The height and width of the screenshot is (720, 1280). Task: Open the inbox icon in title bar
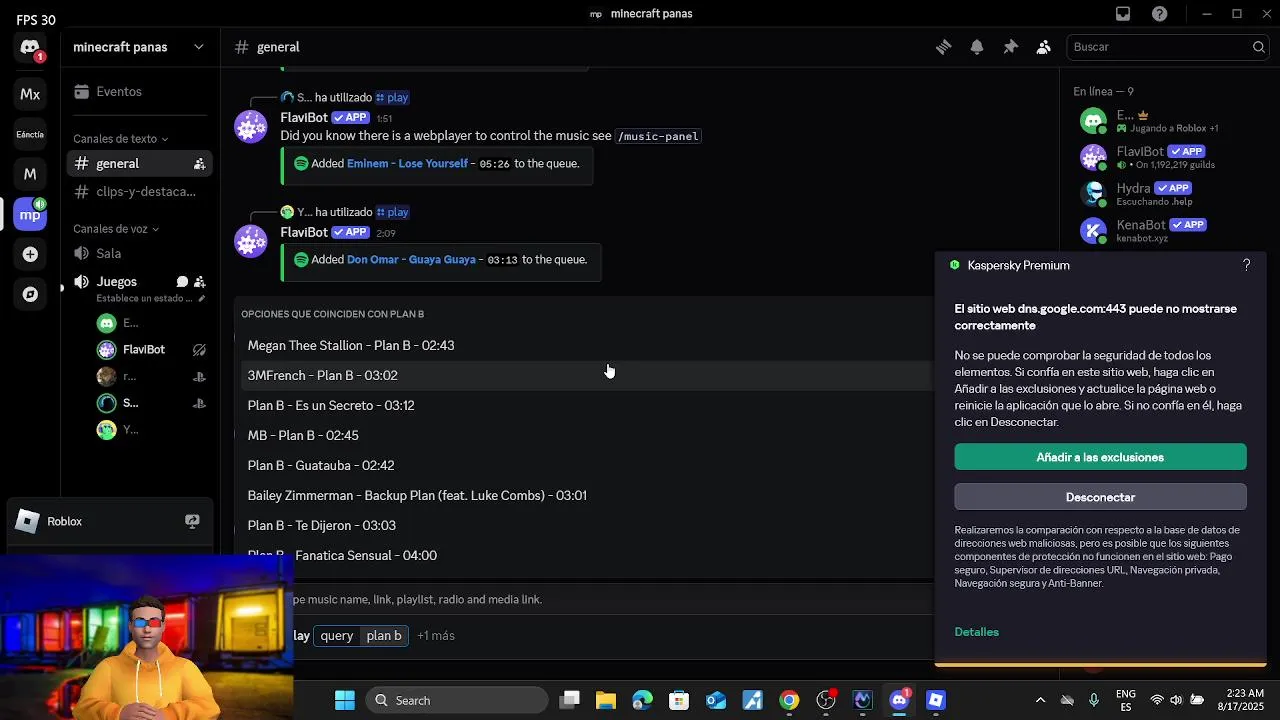click(x=1123, y=14)
